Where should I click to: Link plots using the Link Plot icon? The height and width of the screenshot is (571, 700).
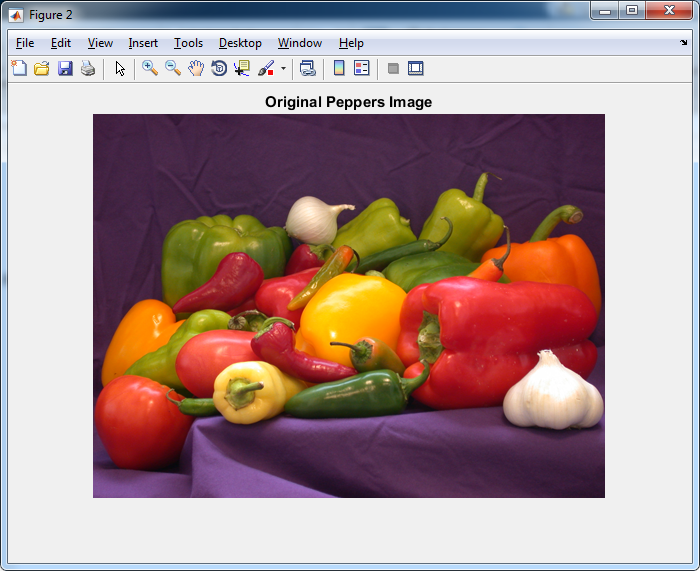(308, 68)
